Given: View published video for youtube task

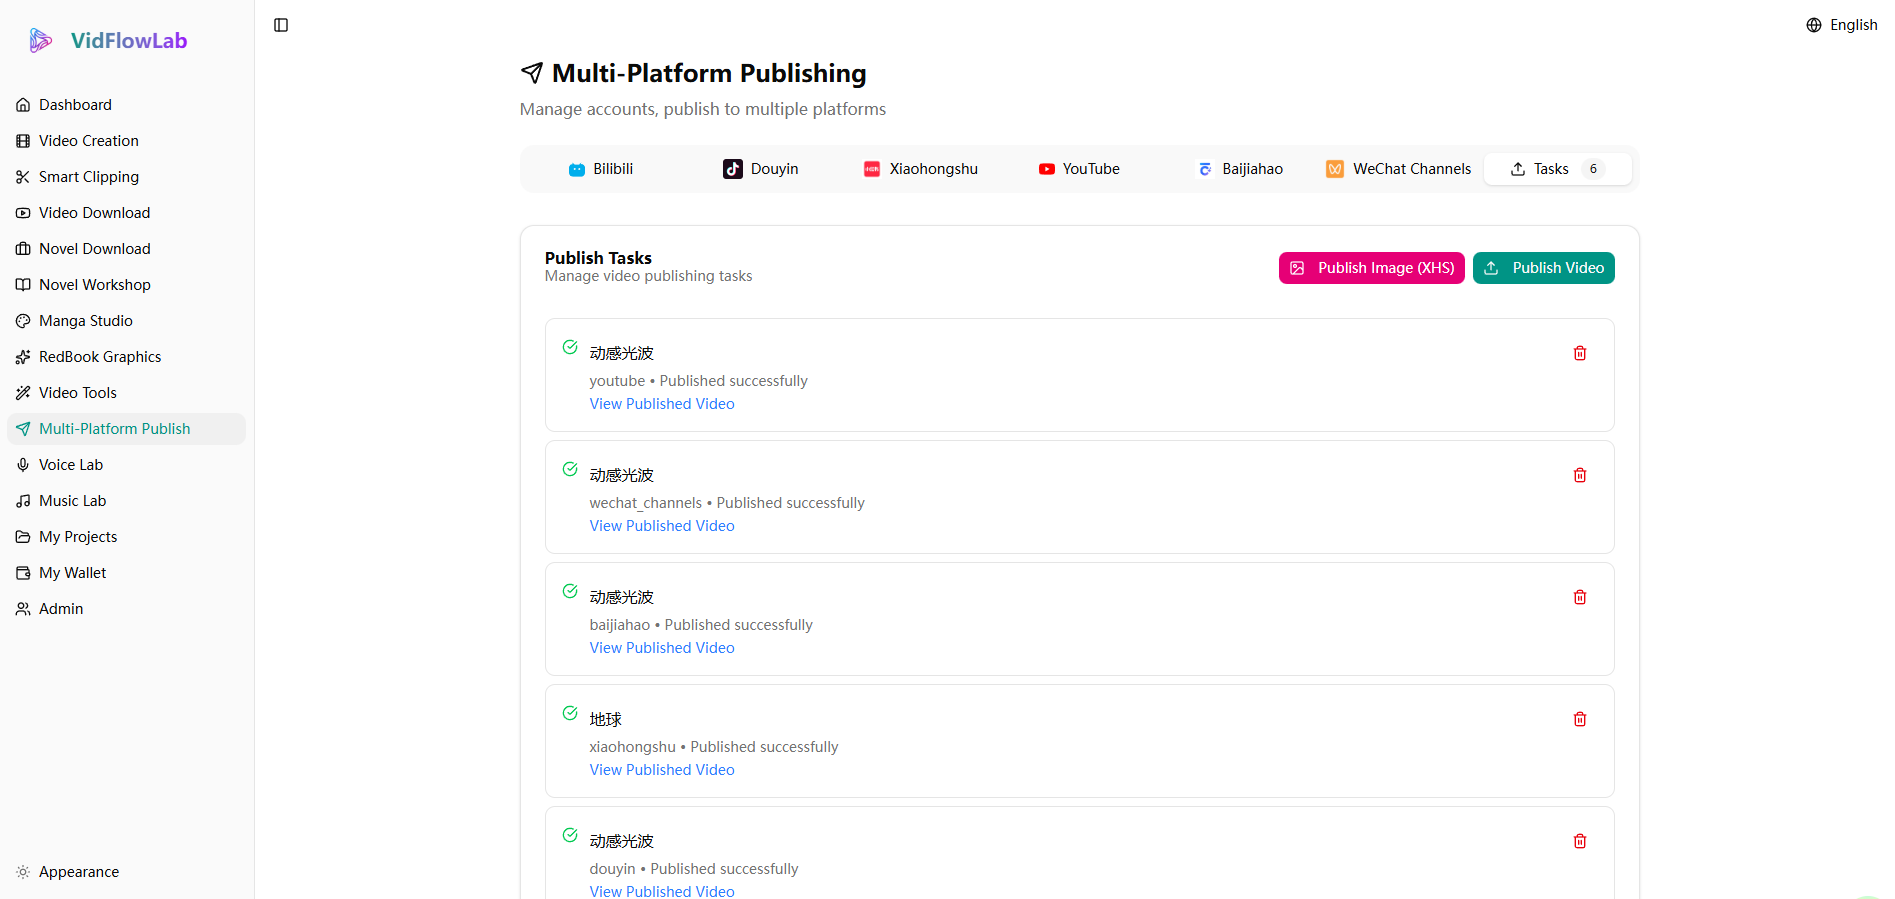Looking at the screenshot, I should (x=661, y=404).
